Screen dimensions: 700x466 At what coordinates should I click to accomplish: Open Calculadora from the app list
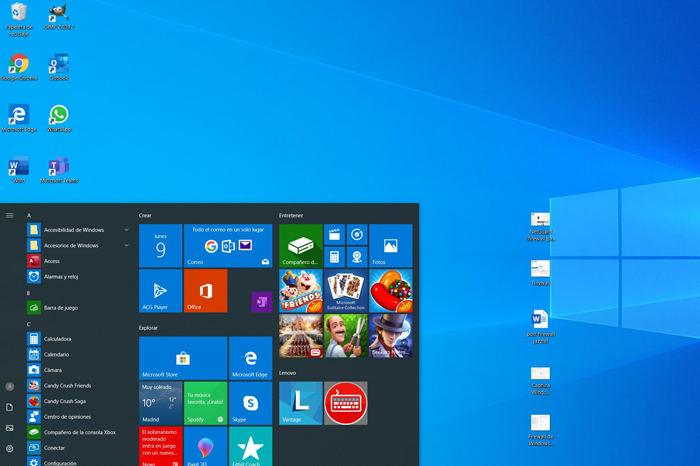(x=57, y=339)
